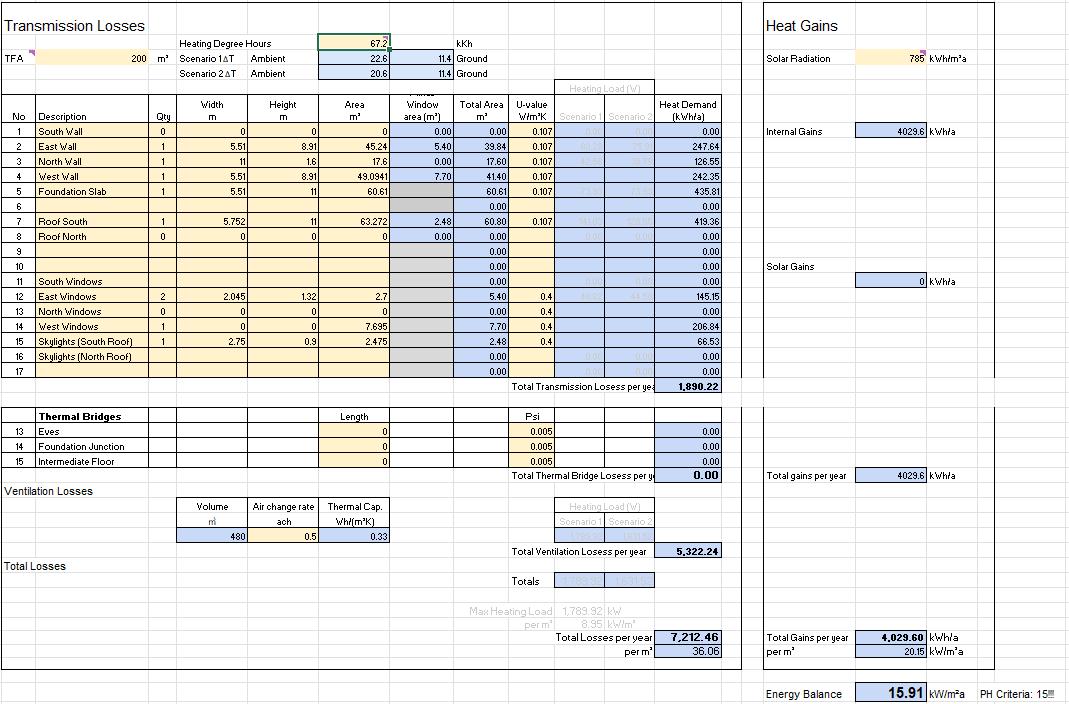1069x704 pixels.
Task: Select the Eves thermal bridge row label
Action: [92, 431]
